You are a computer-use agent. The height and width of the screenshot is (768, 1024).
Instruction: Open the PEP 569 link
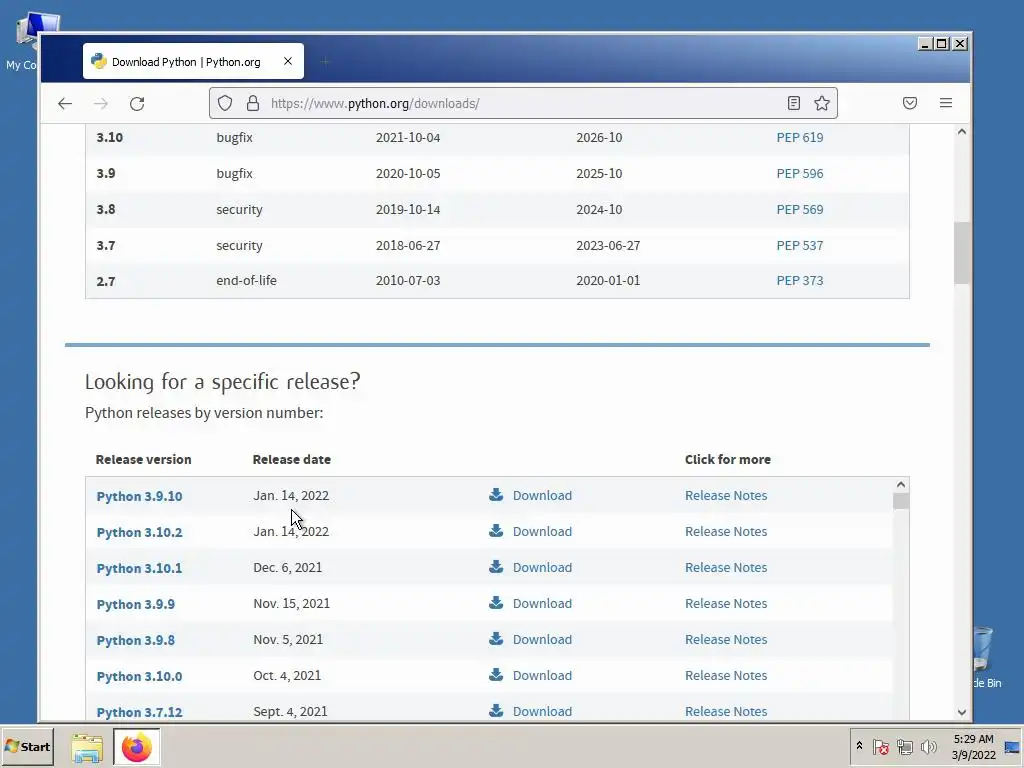click(799, 210)
